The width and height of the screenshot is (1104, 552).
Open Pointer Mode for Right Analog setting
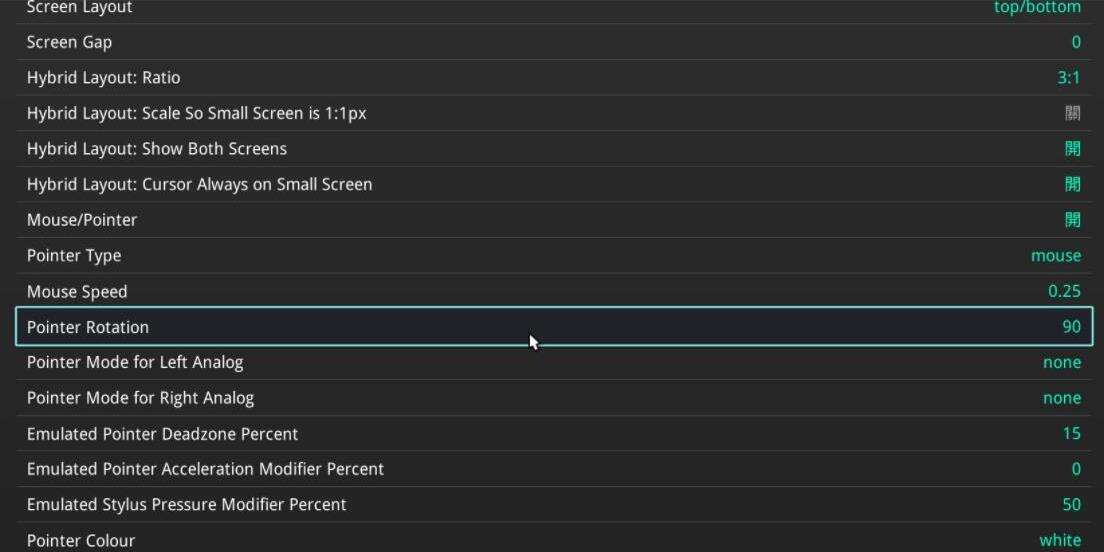(140, 398)
